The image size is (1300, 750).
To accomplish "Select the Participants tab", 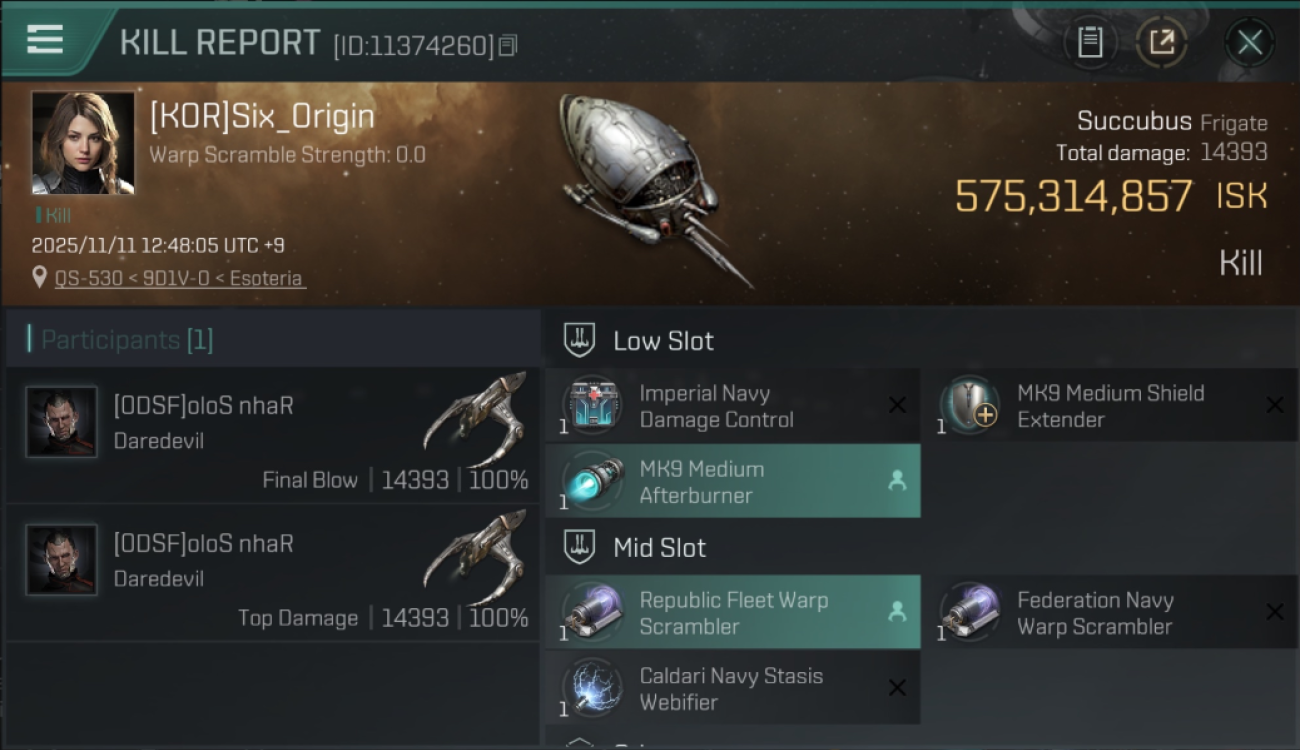I will click(x=126, y=340).
